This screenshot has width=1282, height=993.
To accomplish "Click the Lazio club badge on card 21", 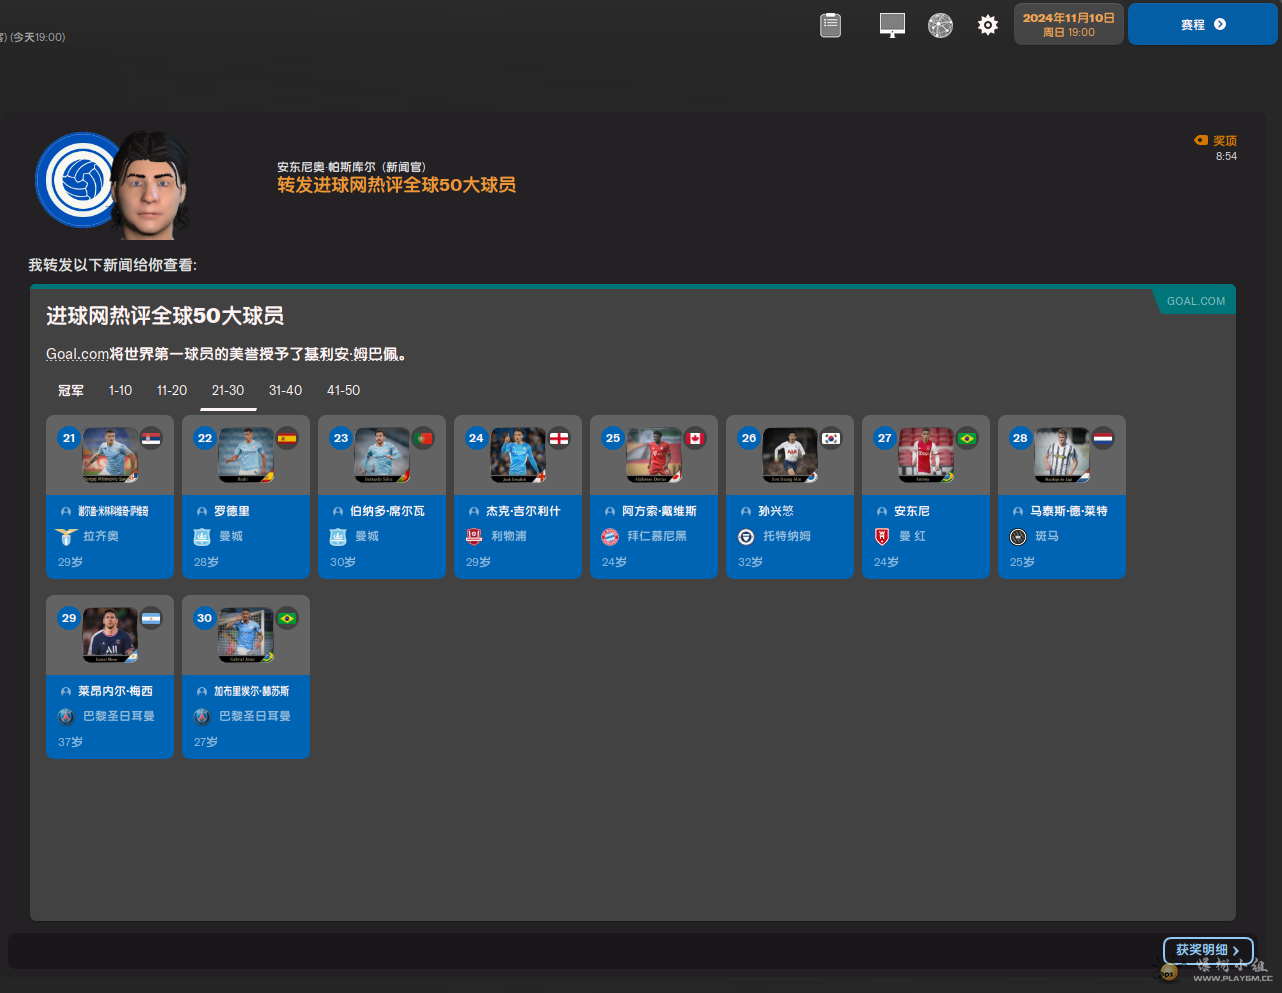I will tap(66, 537).
